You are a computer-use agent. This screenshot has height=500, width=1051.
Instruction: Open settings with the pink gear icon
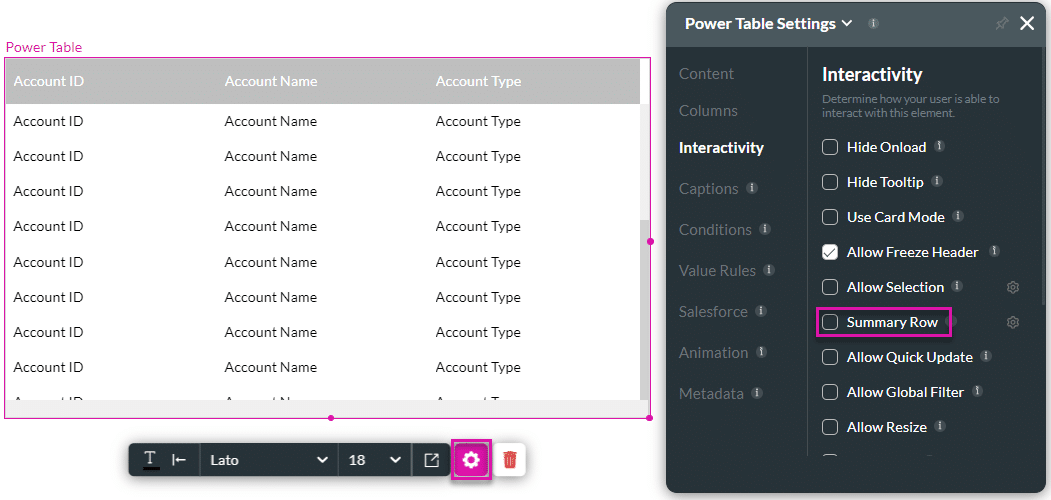click(472, 460)
